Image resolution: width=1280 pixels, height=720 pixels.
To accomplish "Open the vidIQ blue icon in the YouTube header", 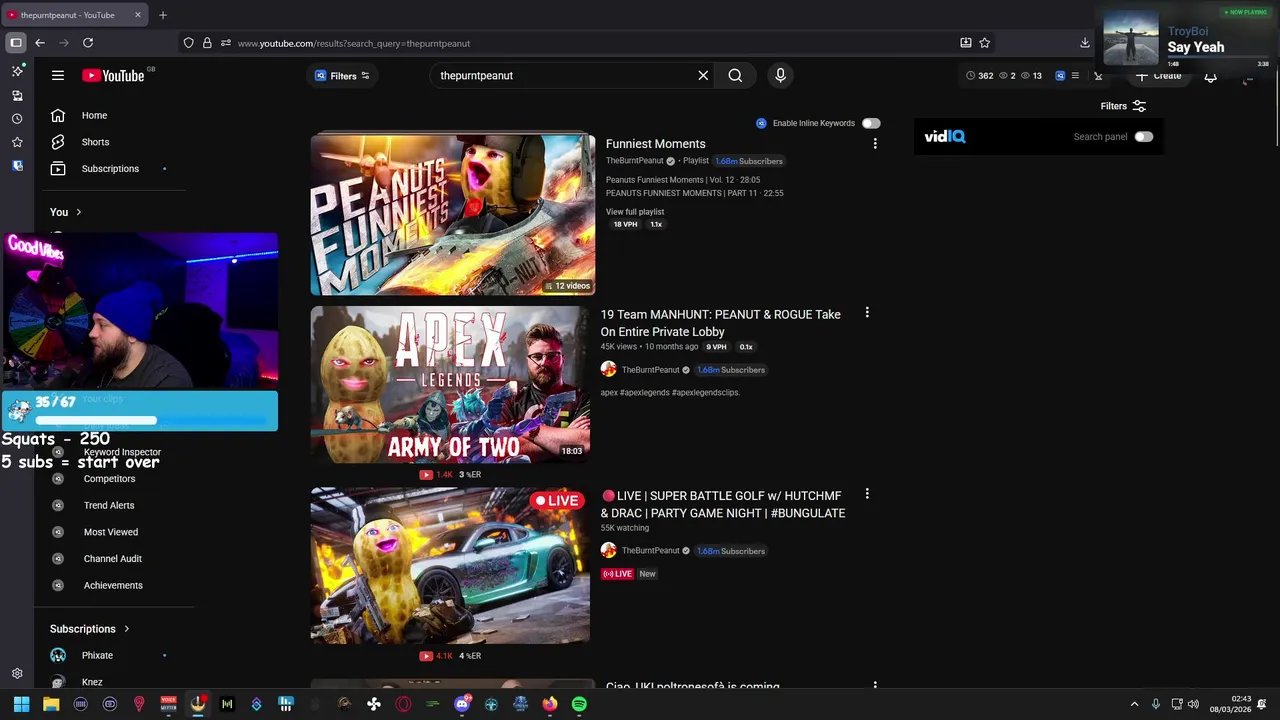I will click(x=1060, y=76).
